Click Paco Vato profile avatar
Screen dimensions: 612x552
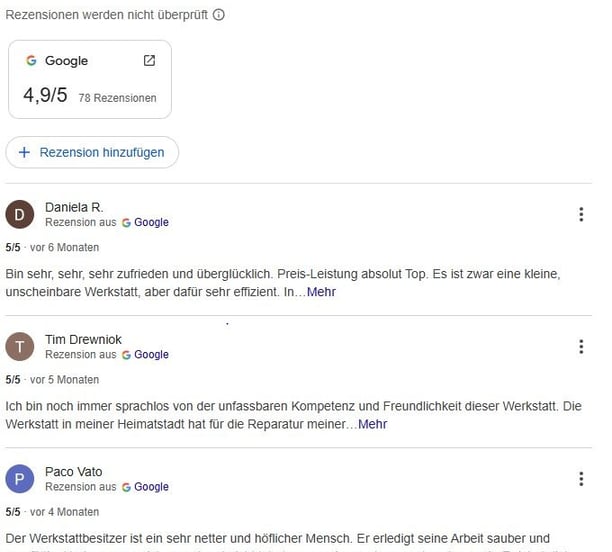(20, 478)
